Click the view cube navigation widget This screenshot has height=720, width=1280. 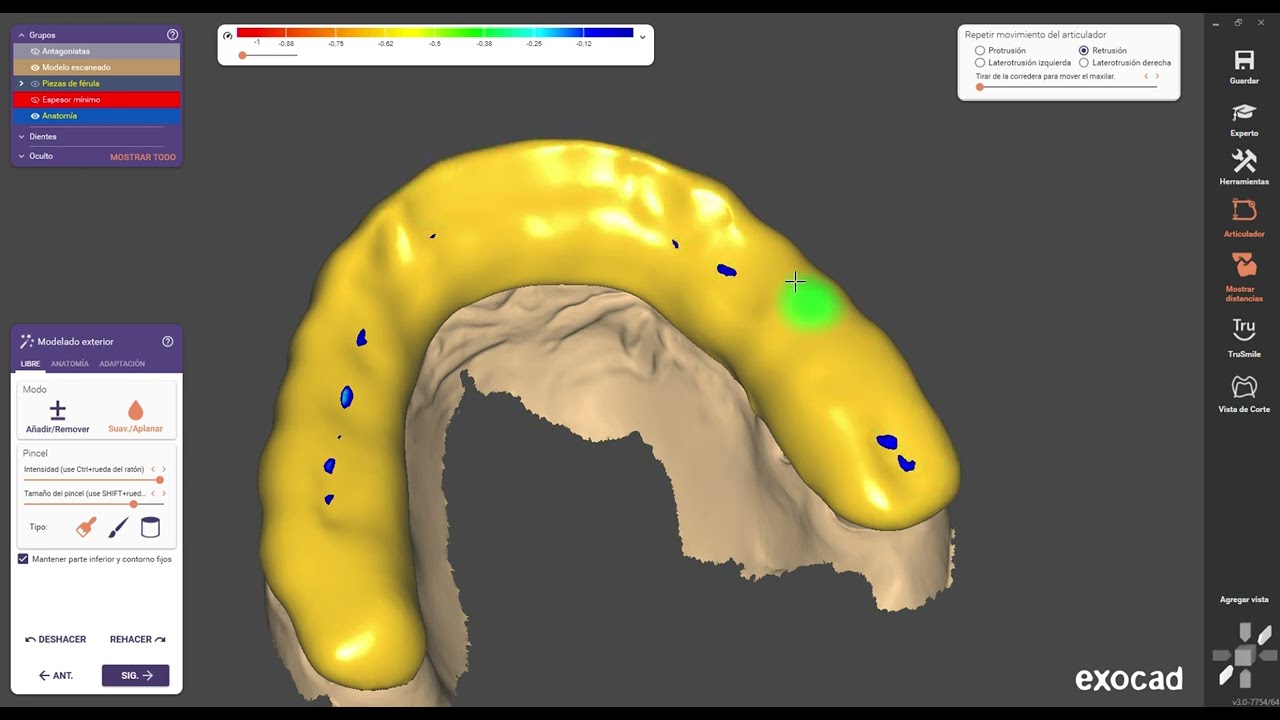[1245, 656]
